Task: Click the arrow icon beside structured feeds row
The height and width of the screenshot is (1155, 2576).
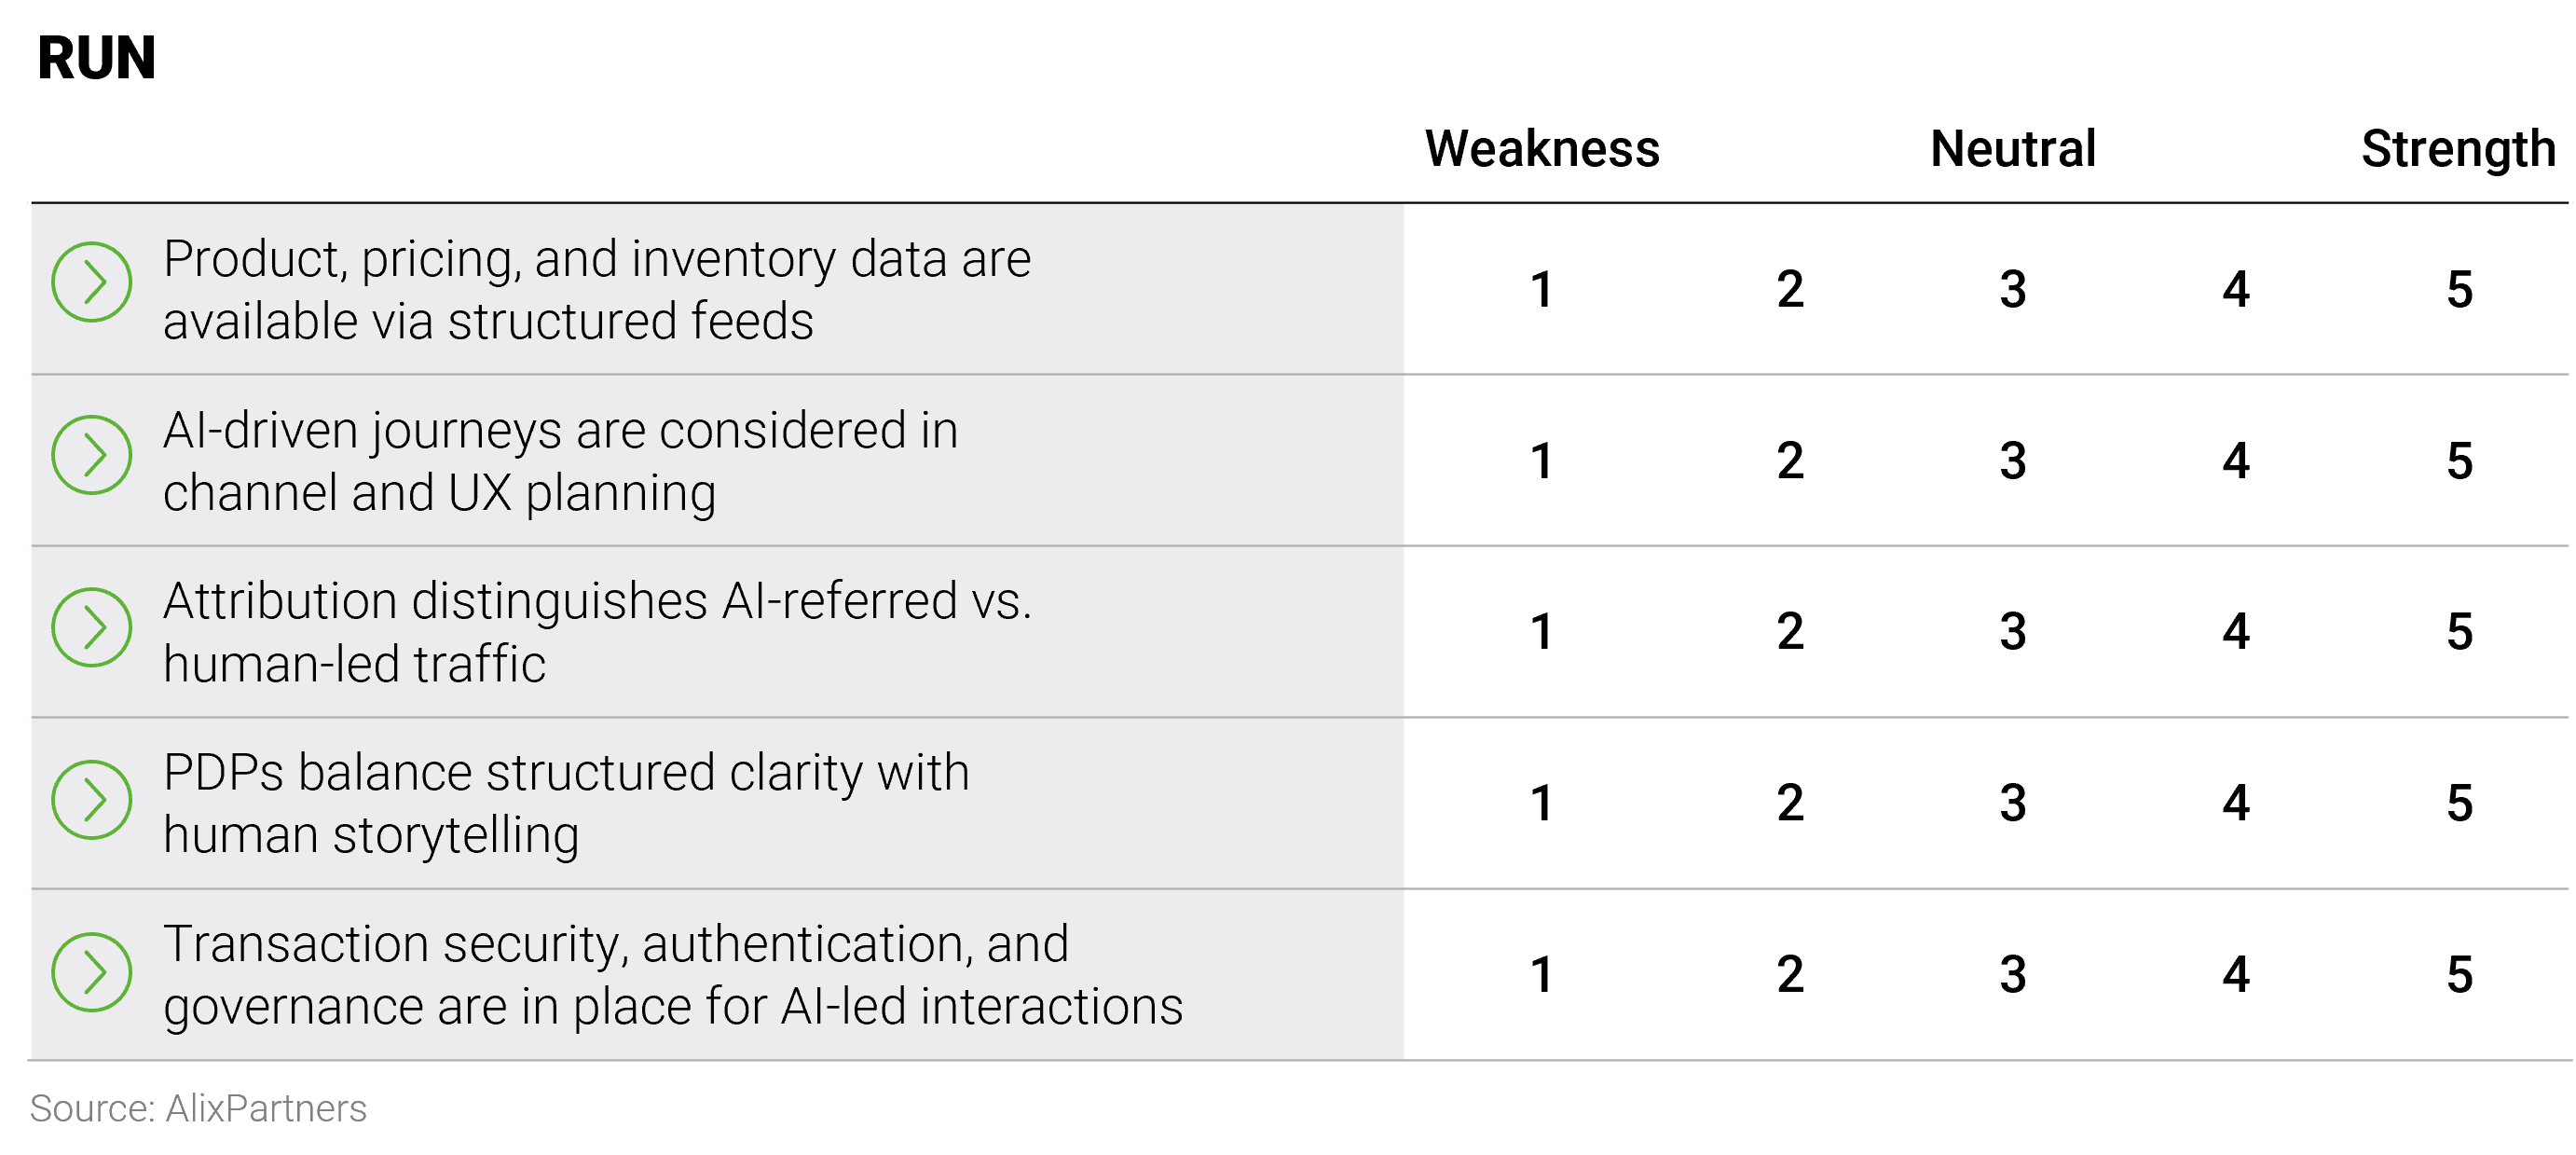Action: tap(91, 282)
